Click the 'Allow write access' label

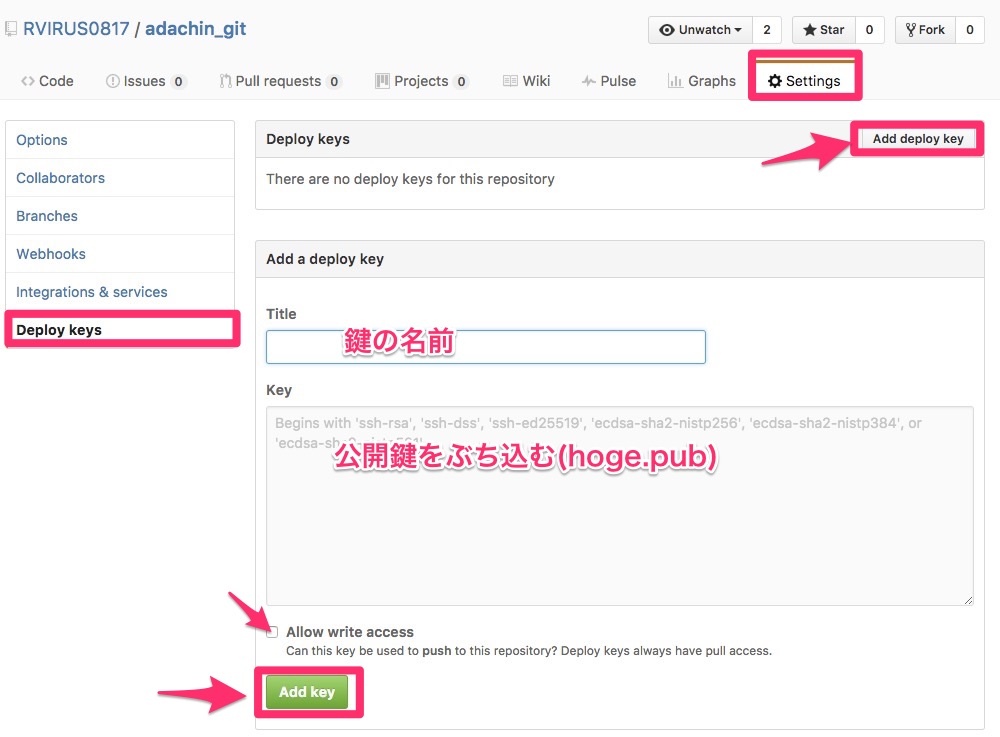350,632
